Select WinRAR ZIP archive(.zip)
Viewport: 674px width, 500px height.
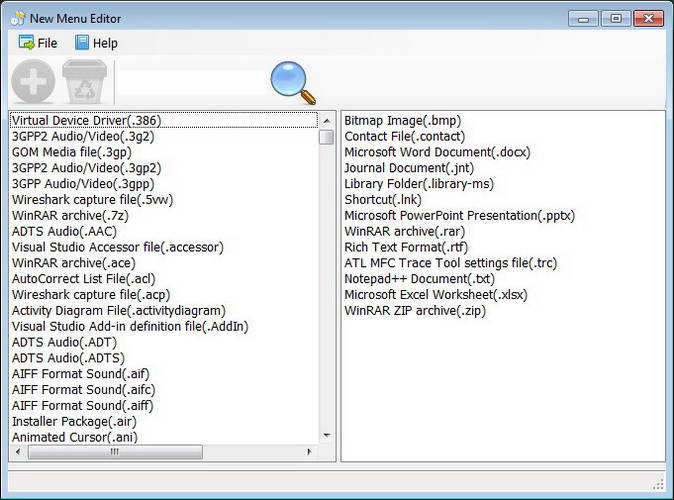tap(503, 311)
